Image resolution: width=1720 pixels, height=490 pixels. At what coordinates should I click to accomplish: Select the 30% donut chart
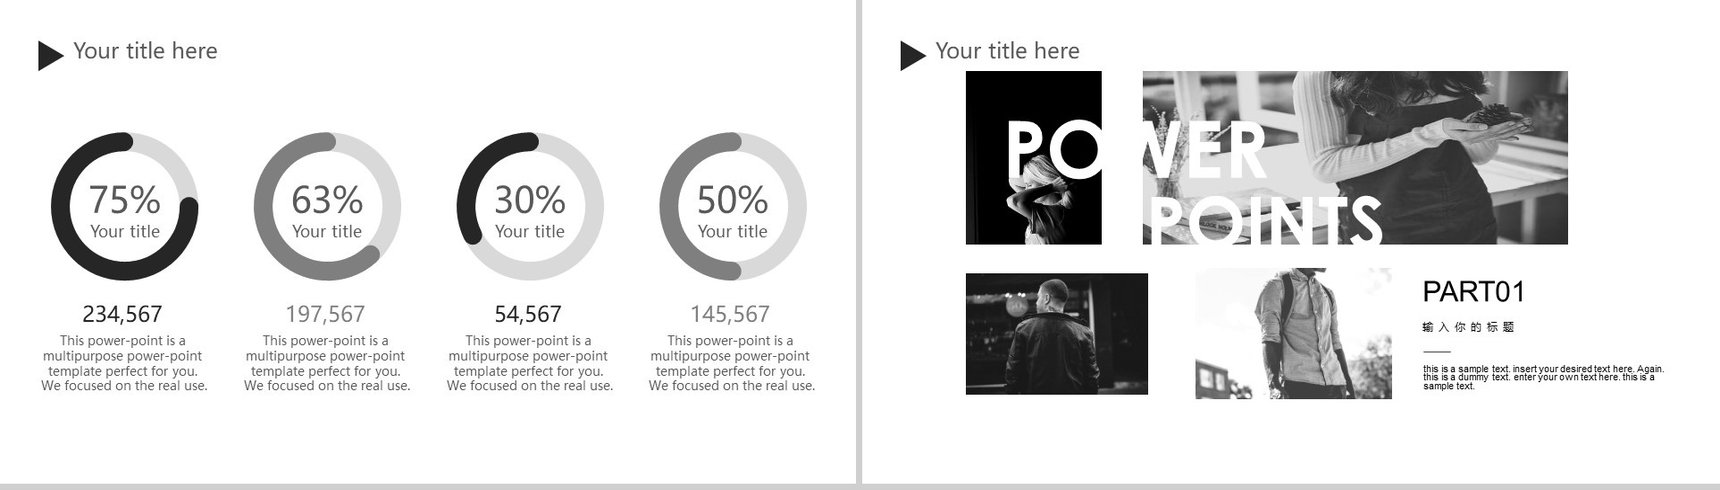point(530,206)
